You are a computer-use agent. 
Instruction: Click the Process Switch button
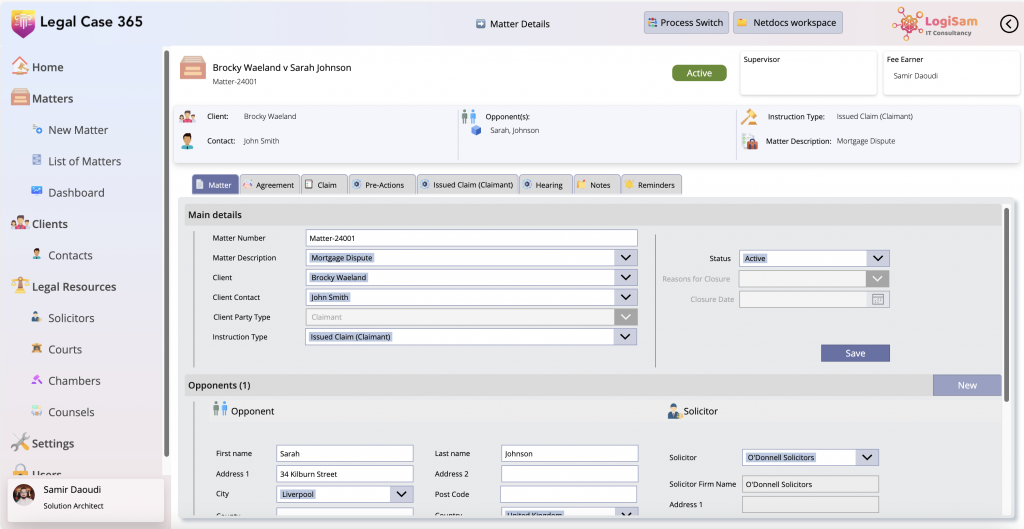point(685,23)
